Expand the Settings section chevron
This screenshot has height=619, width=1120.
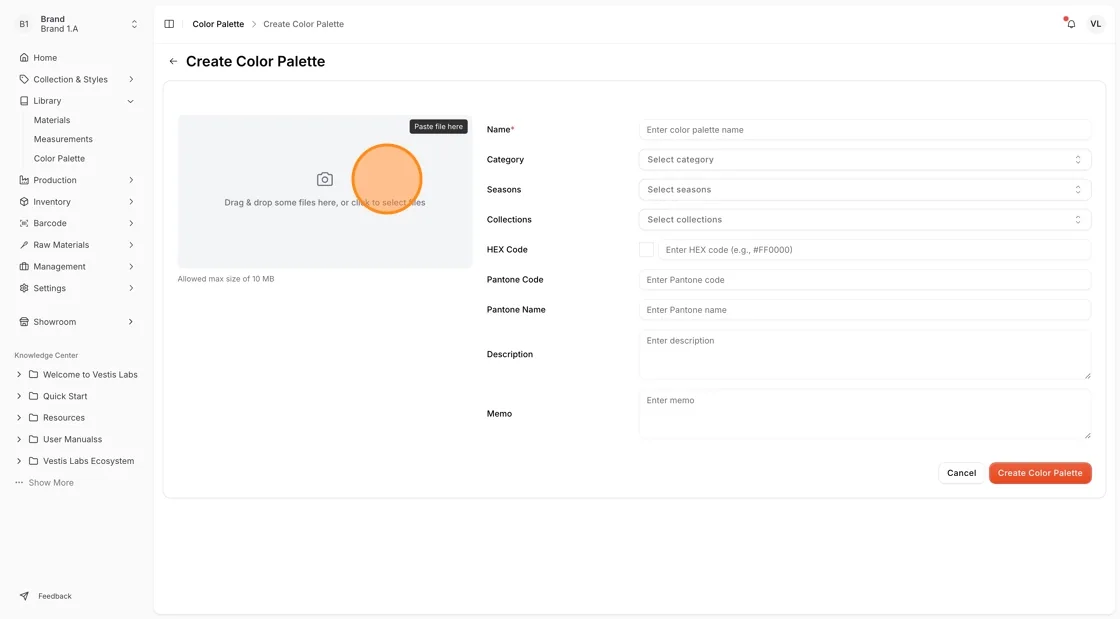click(x=131, y=288)
